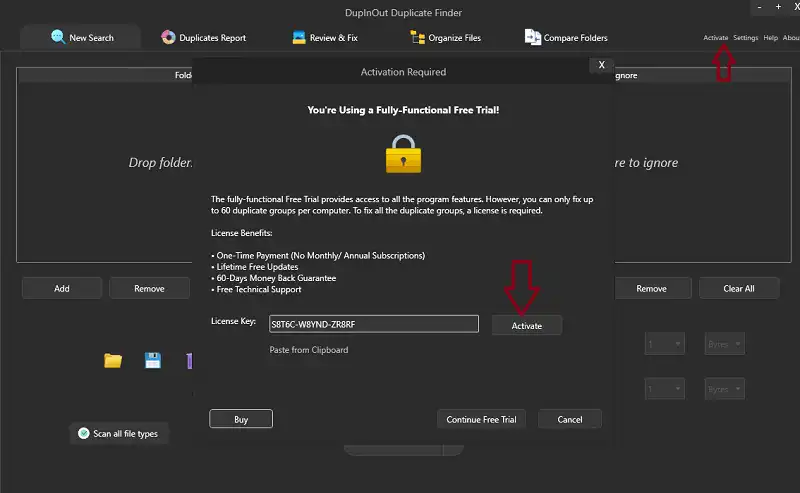Select the Organize Files folder-tree icon
This screenshot has width=800, height=493.
pos(418,38)
